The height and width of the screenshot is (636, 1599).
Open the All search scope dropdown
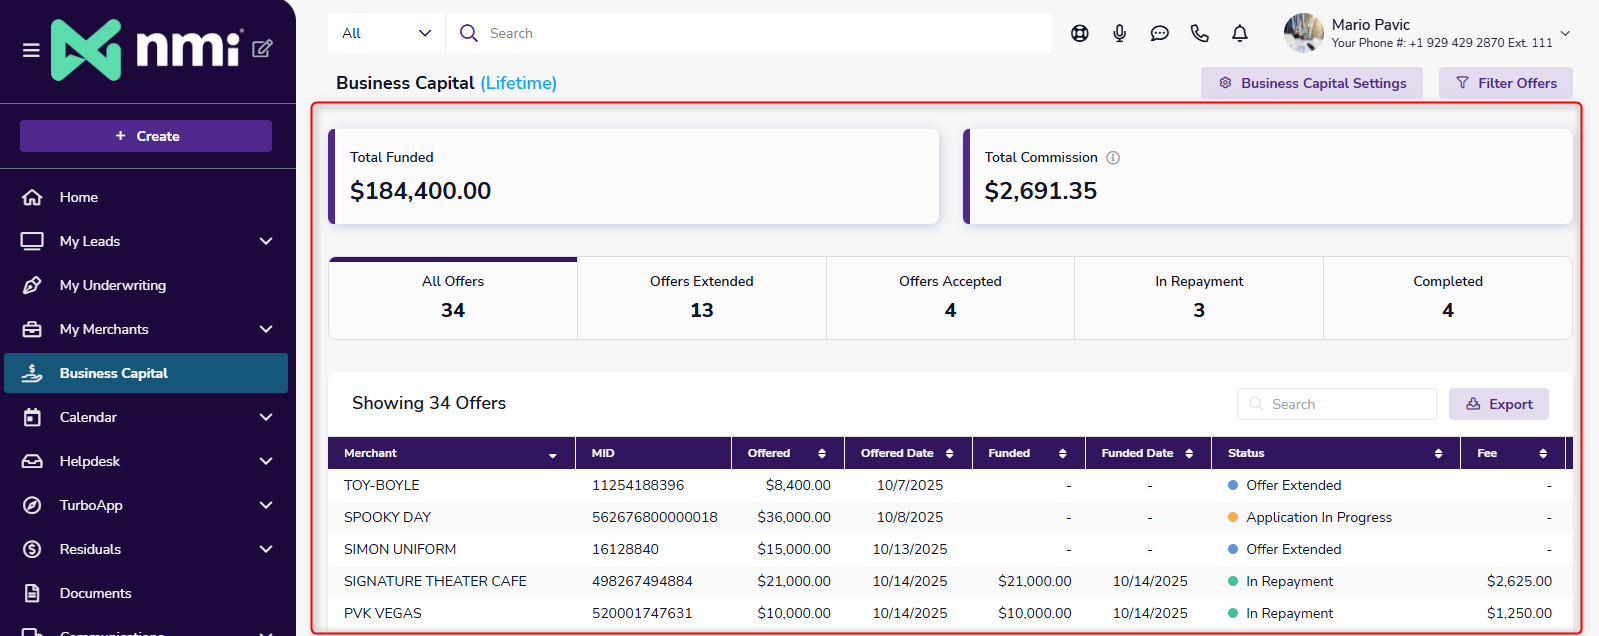point(386,33)
